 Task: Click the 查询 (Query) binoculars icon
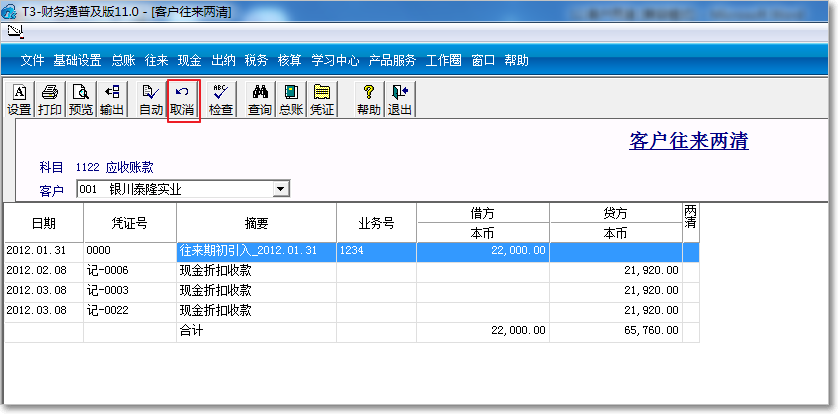click(x=260, y=100)
